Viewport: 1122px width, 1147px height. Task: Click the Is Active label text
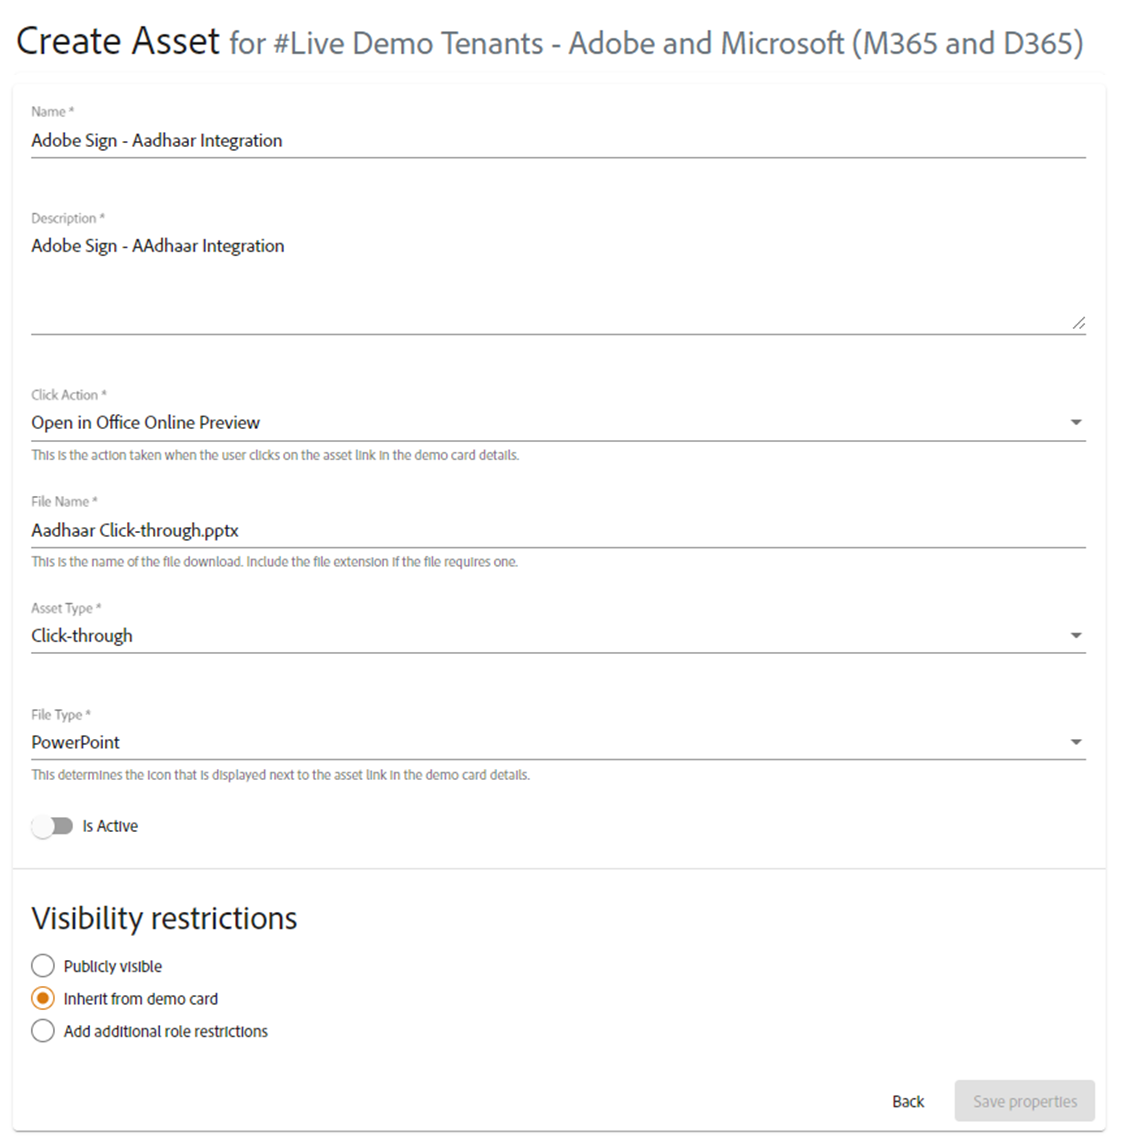coord(110,827)
